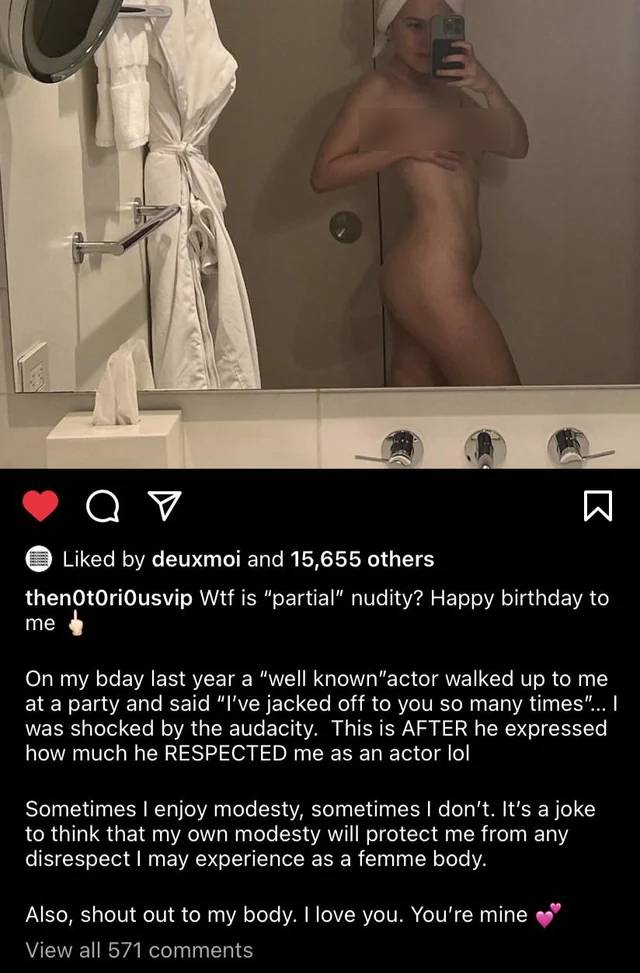This screenshot has width=640, height=973.
Task: Tap the paragraph starting "On my bday last year"
Action: [x=321, y=715]
